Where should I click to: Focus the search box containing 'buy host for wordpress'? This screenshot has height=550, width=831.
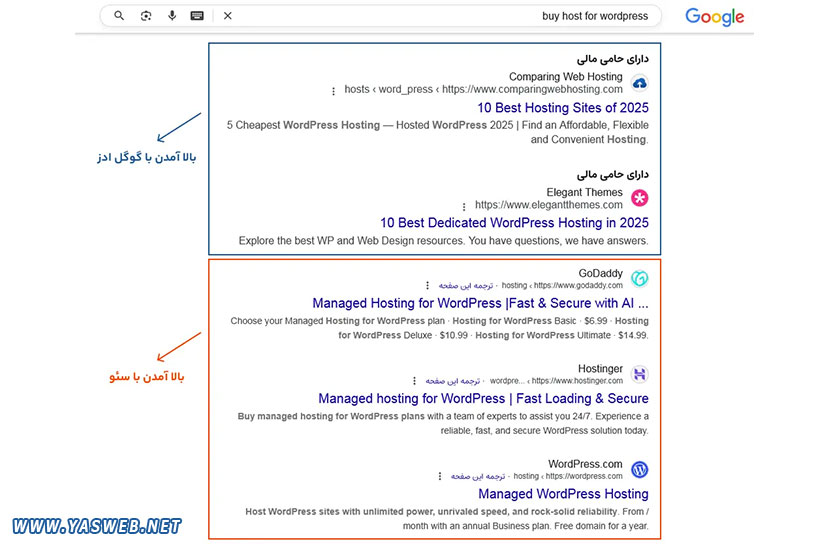point(381,16)
